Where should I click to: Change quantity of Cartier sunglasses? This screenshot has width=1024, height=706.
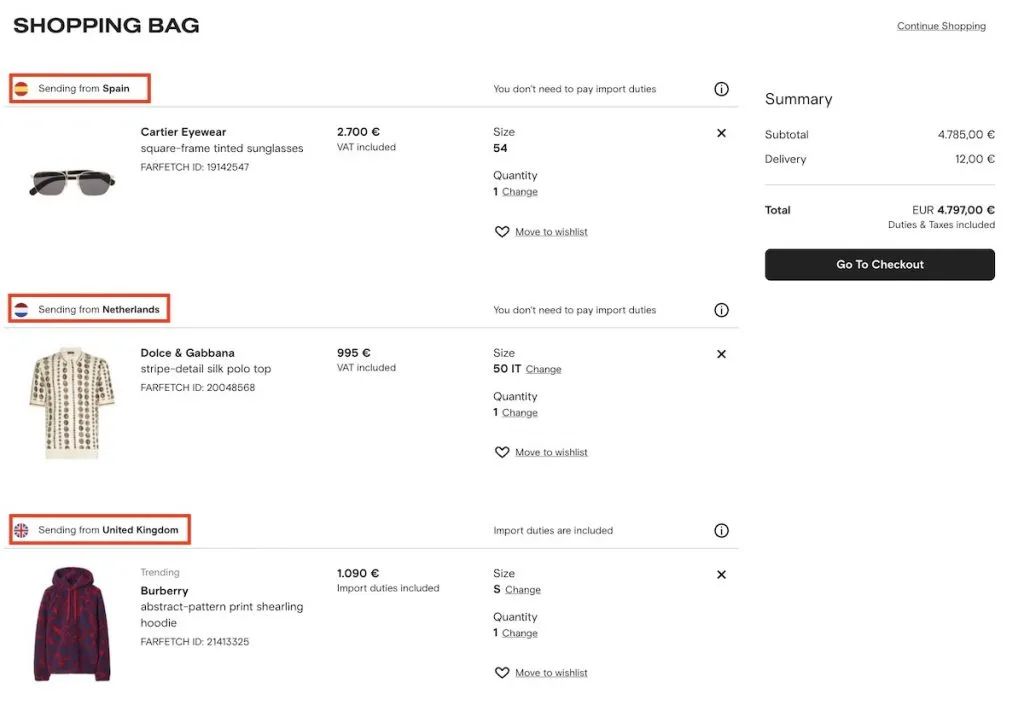519,192
